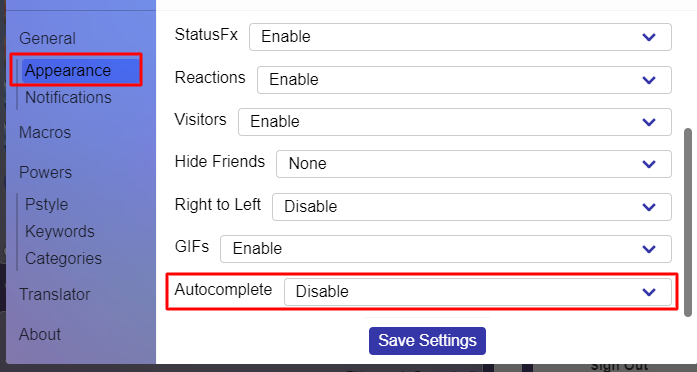Open the Autocomplete Disable combo box
697x372 pixels.
(x=478, y=292)
